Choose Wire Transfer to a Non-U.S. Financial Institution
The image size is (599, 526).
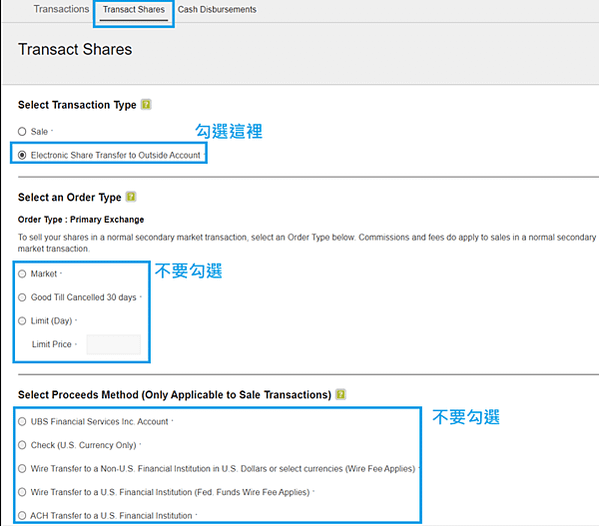[22, 468]
